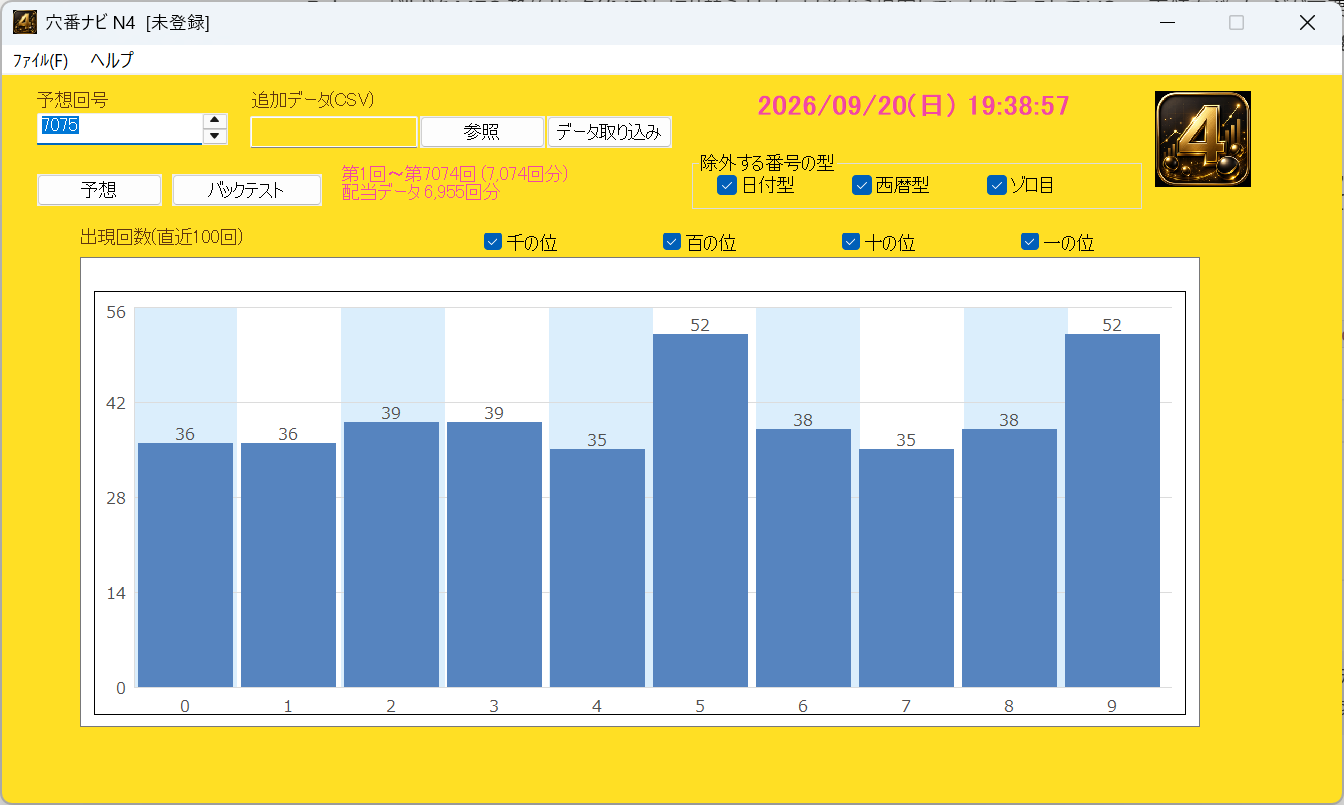
Task: Select the chart bar for digit 5
Action: pyautogui.click(x=700, y=510)
